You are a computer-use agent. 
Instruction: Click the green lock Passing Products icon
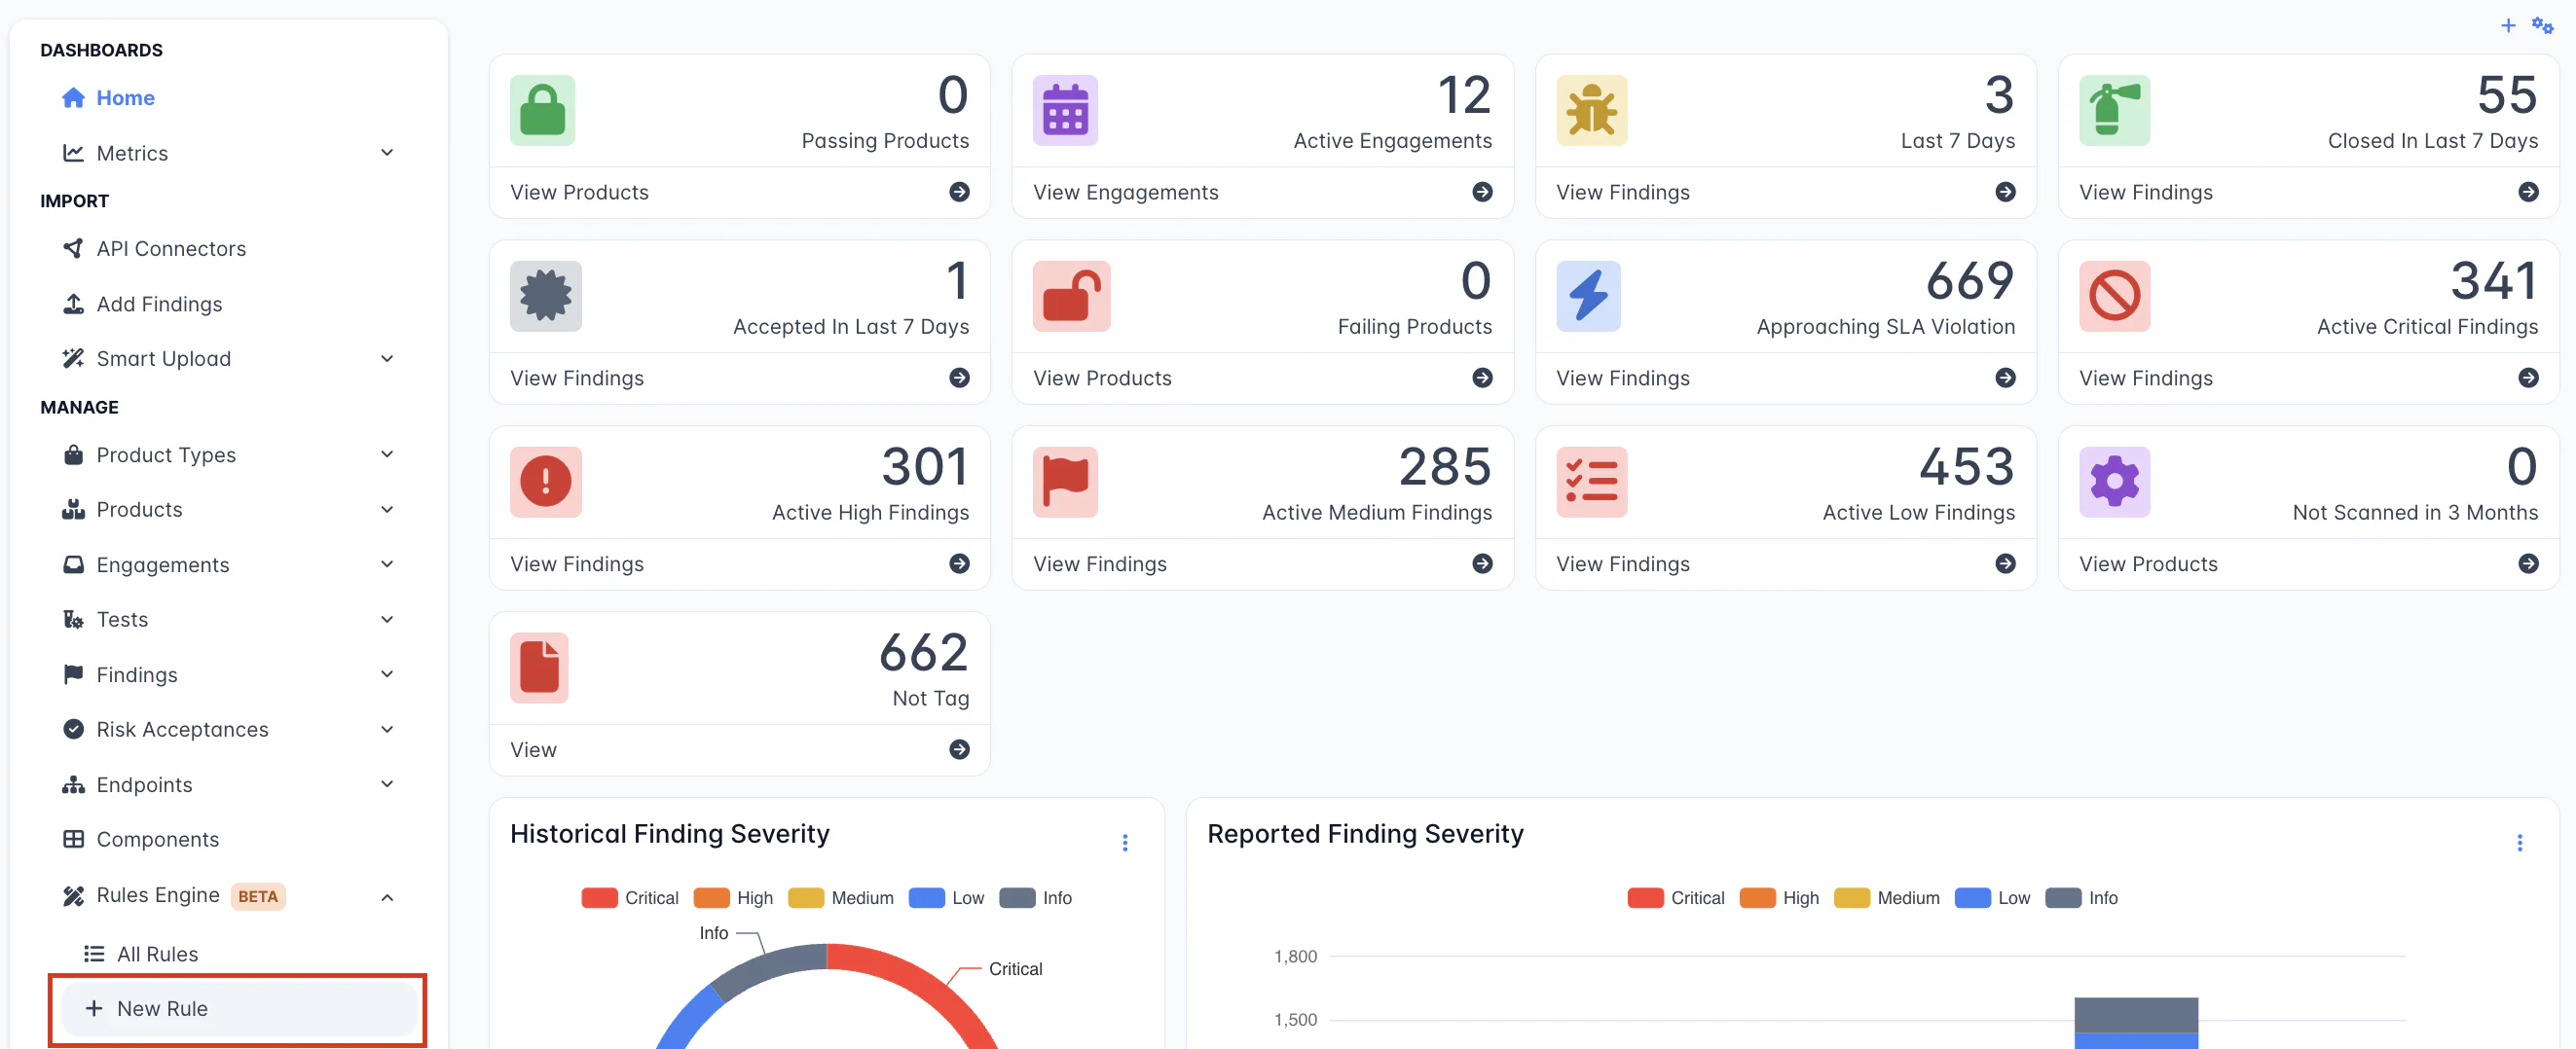click(542, 110)
